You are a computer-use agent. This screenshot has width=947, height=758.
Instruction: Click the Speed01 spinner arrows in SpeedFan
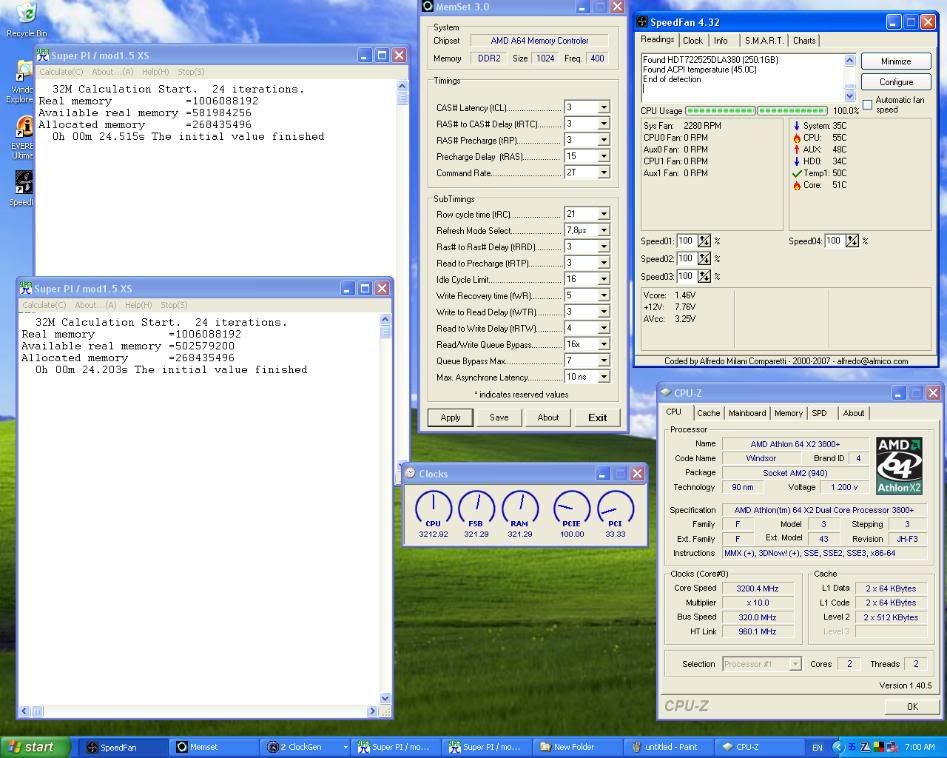click(x=704, y=241)
